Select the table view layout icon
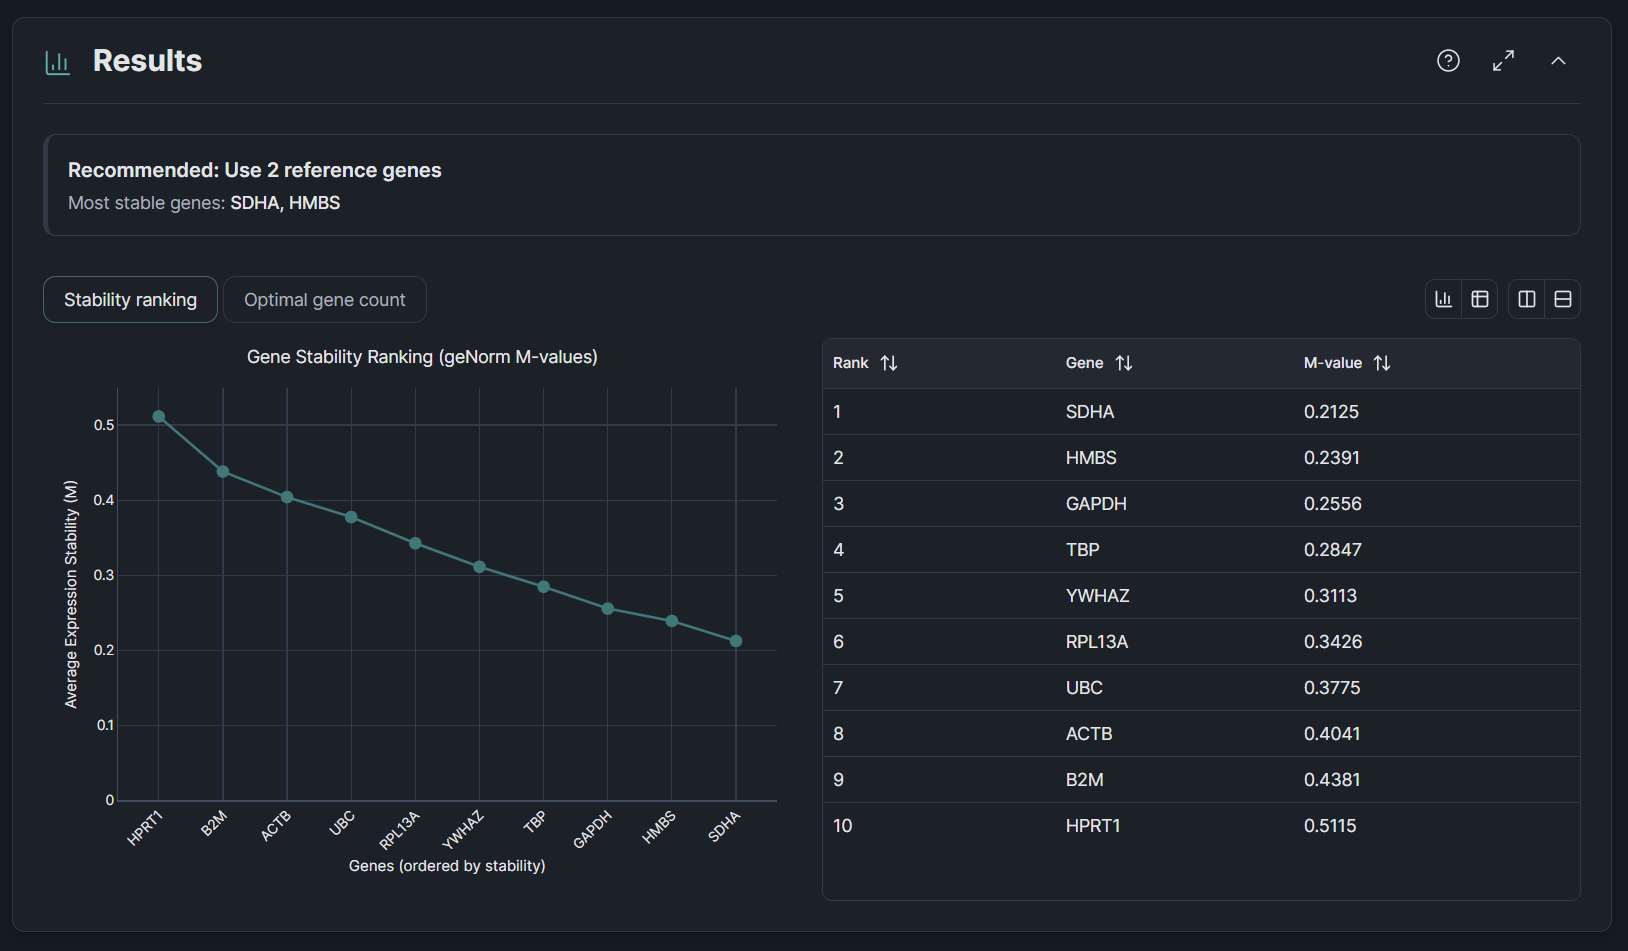Viewport: 1628px width, 951px height. (1480, 298)
